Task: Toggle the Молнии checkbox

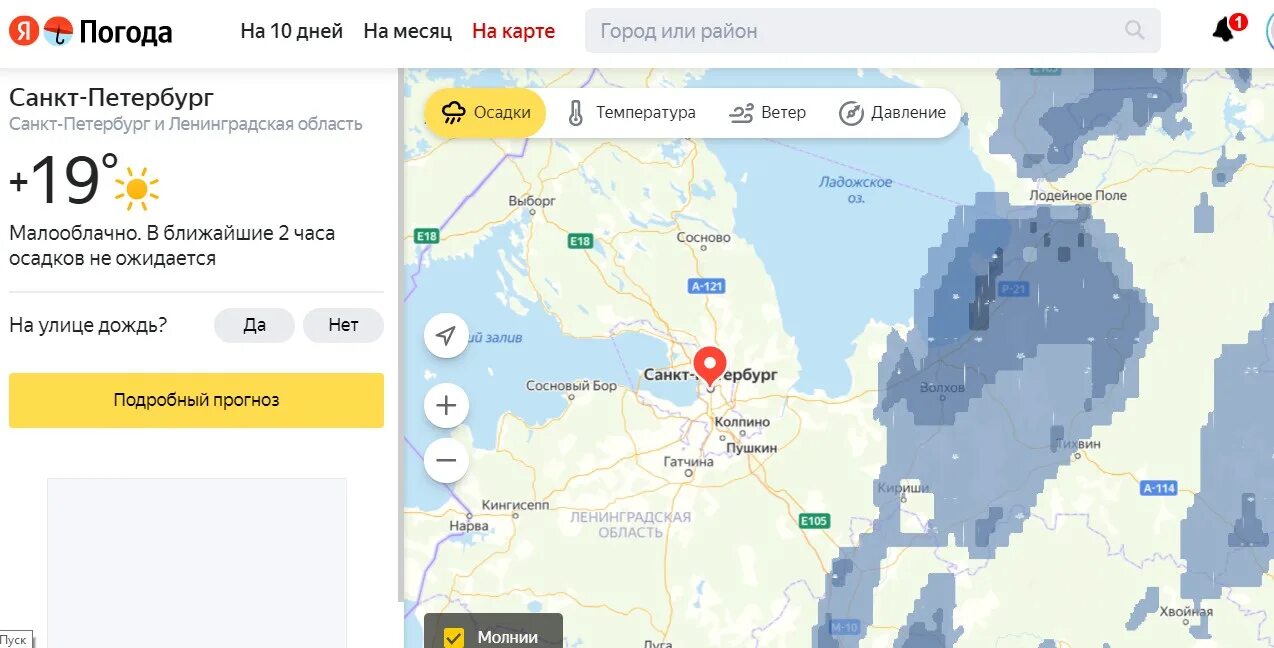Action: click(x=453, y=637)
